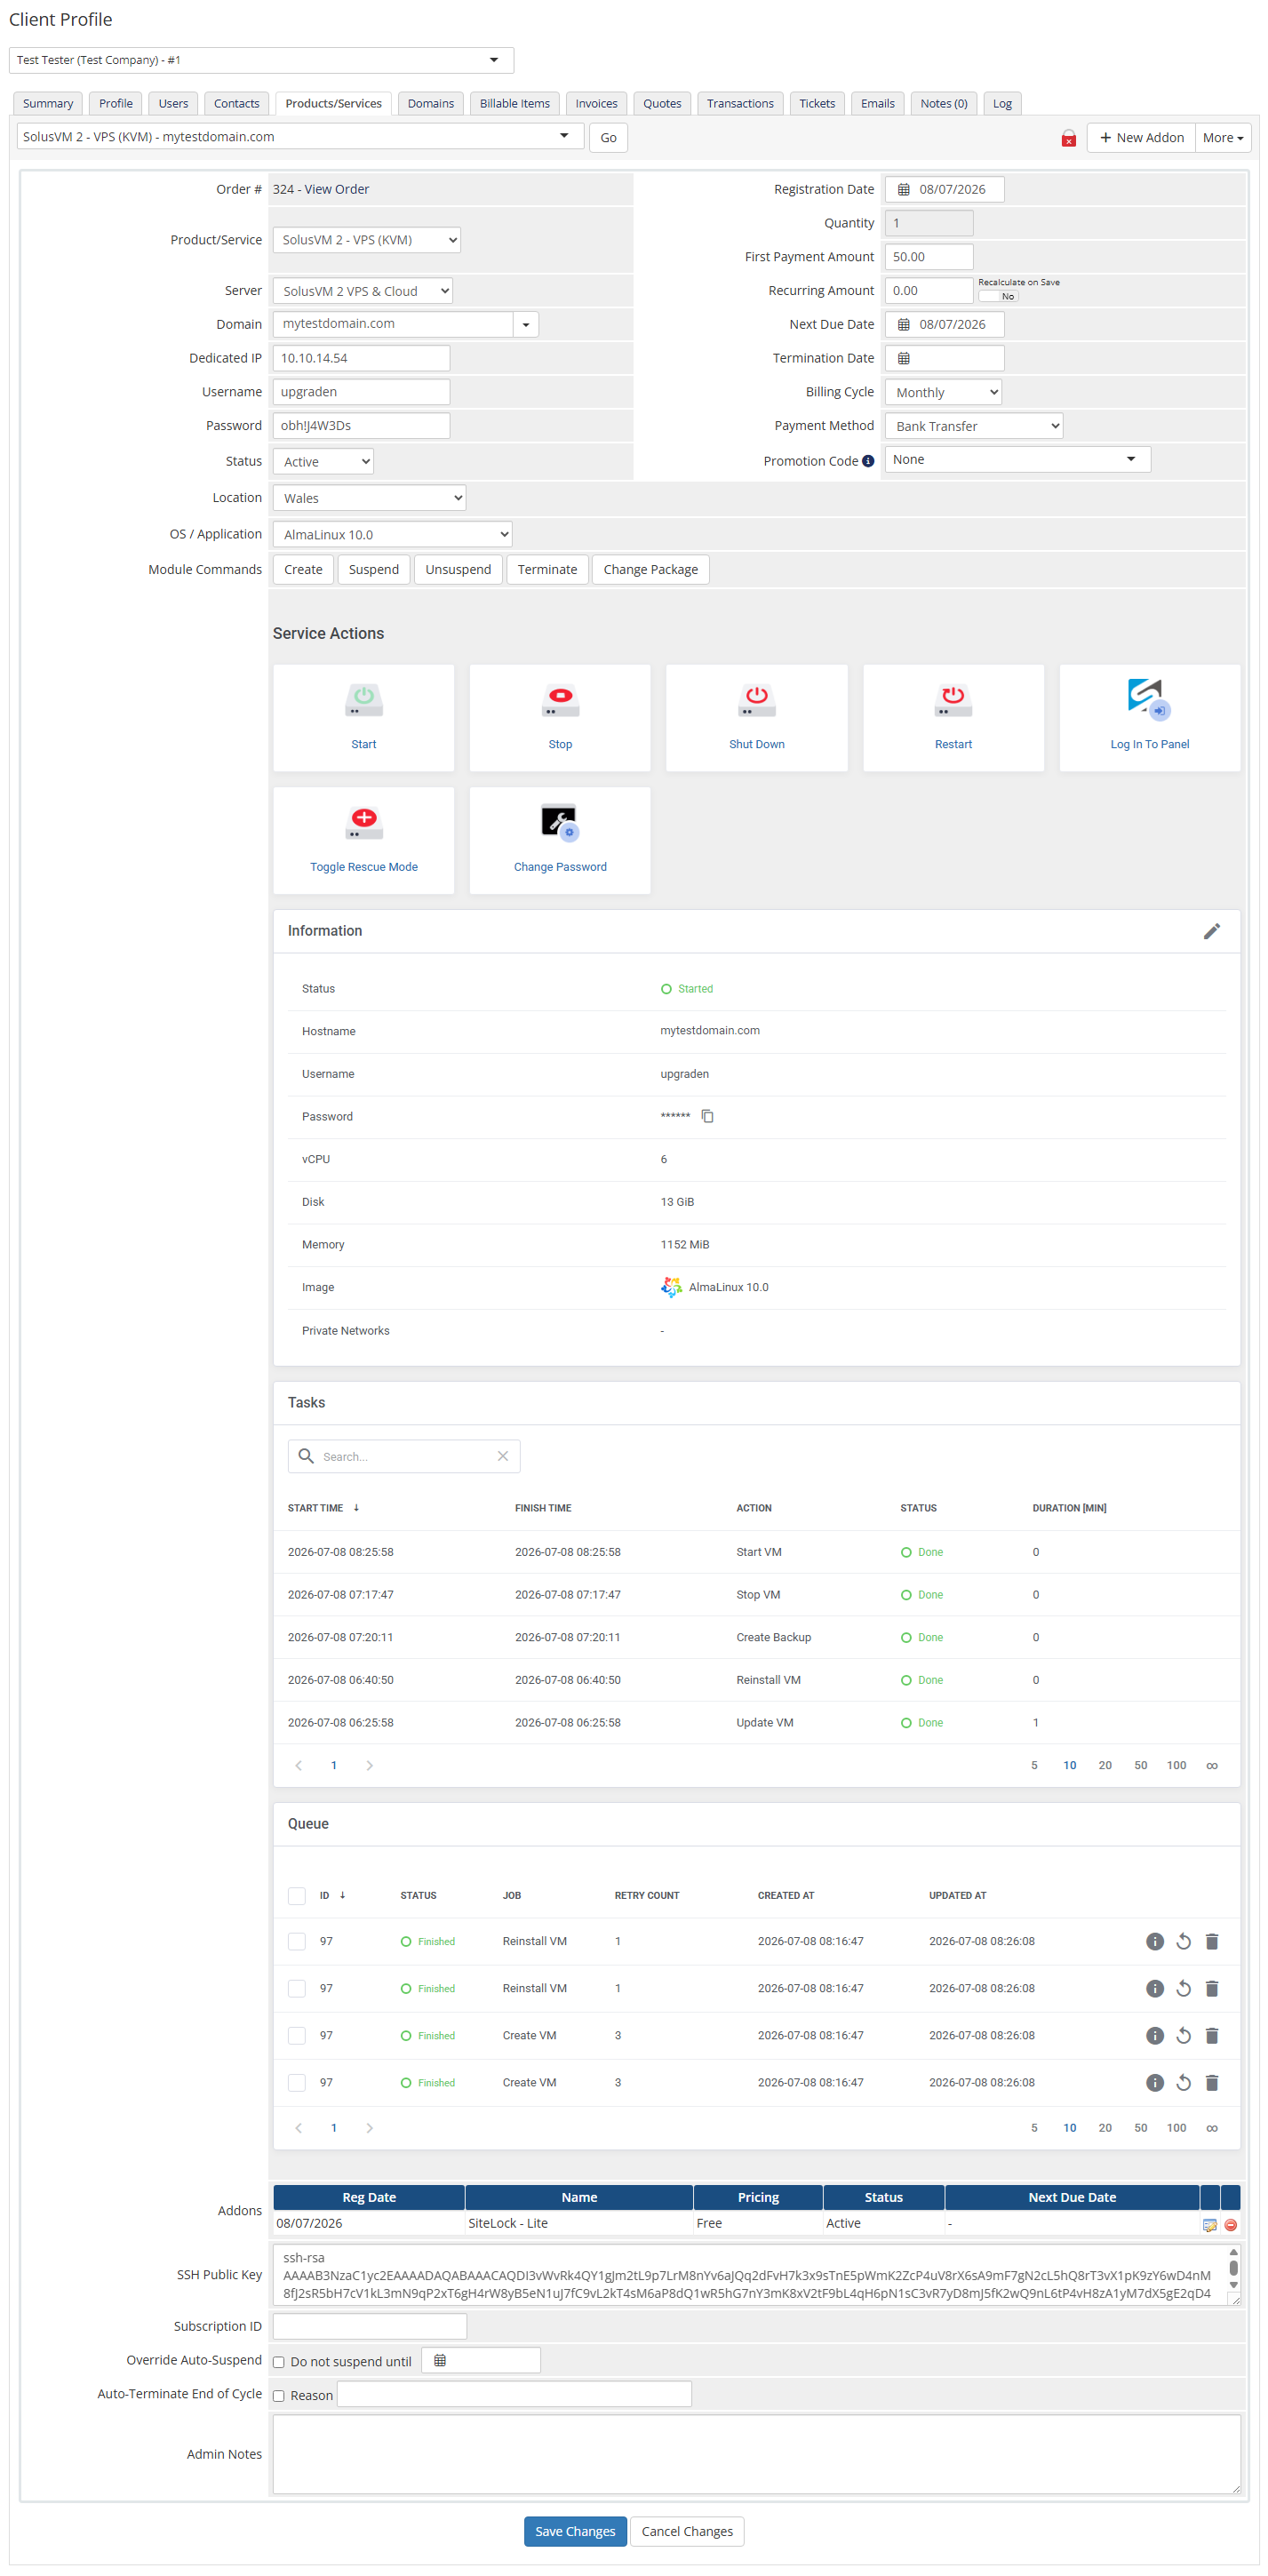The height and width of the screenshot is (2576, 1268).
Task: Toggle the Recalculate on Save switch
Action: tap(997, 296)
